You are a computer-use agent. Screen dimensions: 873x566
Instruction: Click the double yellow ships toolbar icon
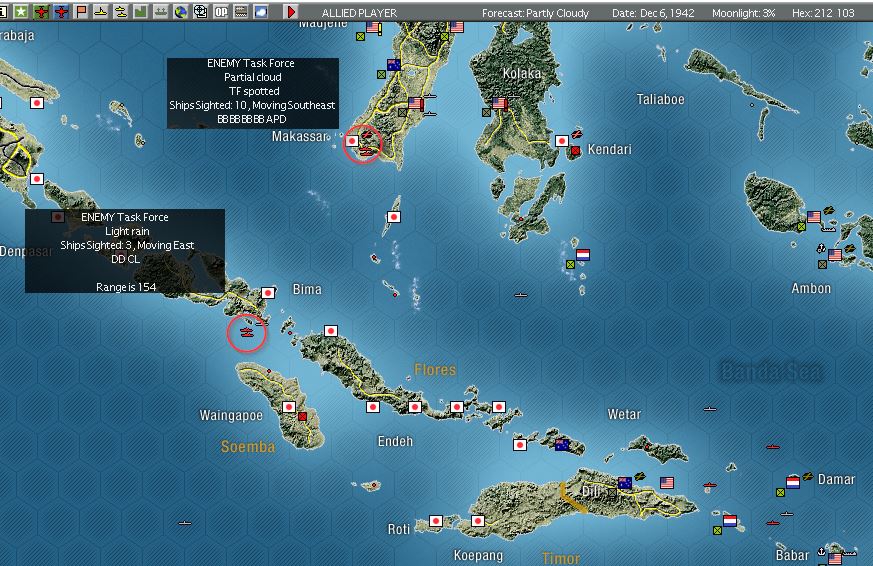pos(121,11)
